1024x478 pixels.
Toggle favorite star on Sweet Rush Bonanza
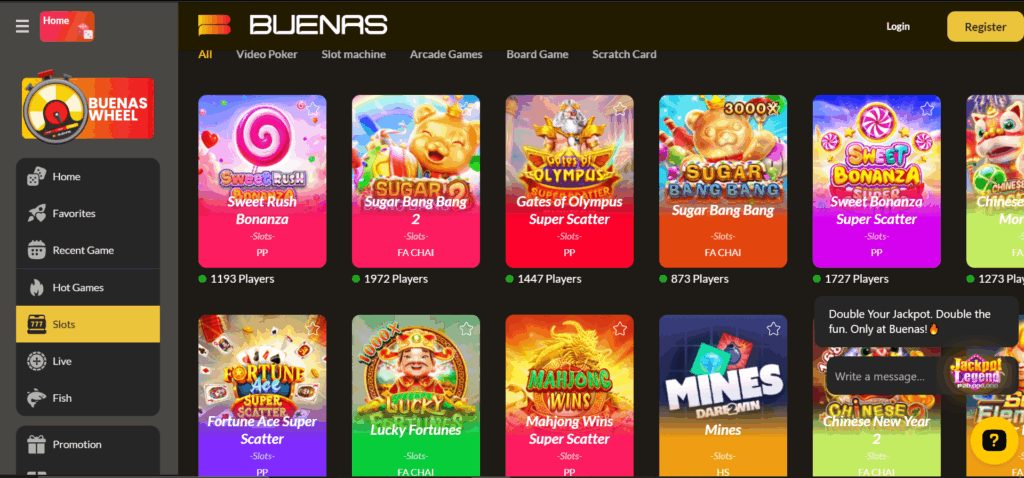click(x=313, y=108)
